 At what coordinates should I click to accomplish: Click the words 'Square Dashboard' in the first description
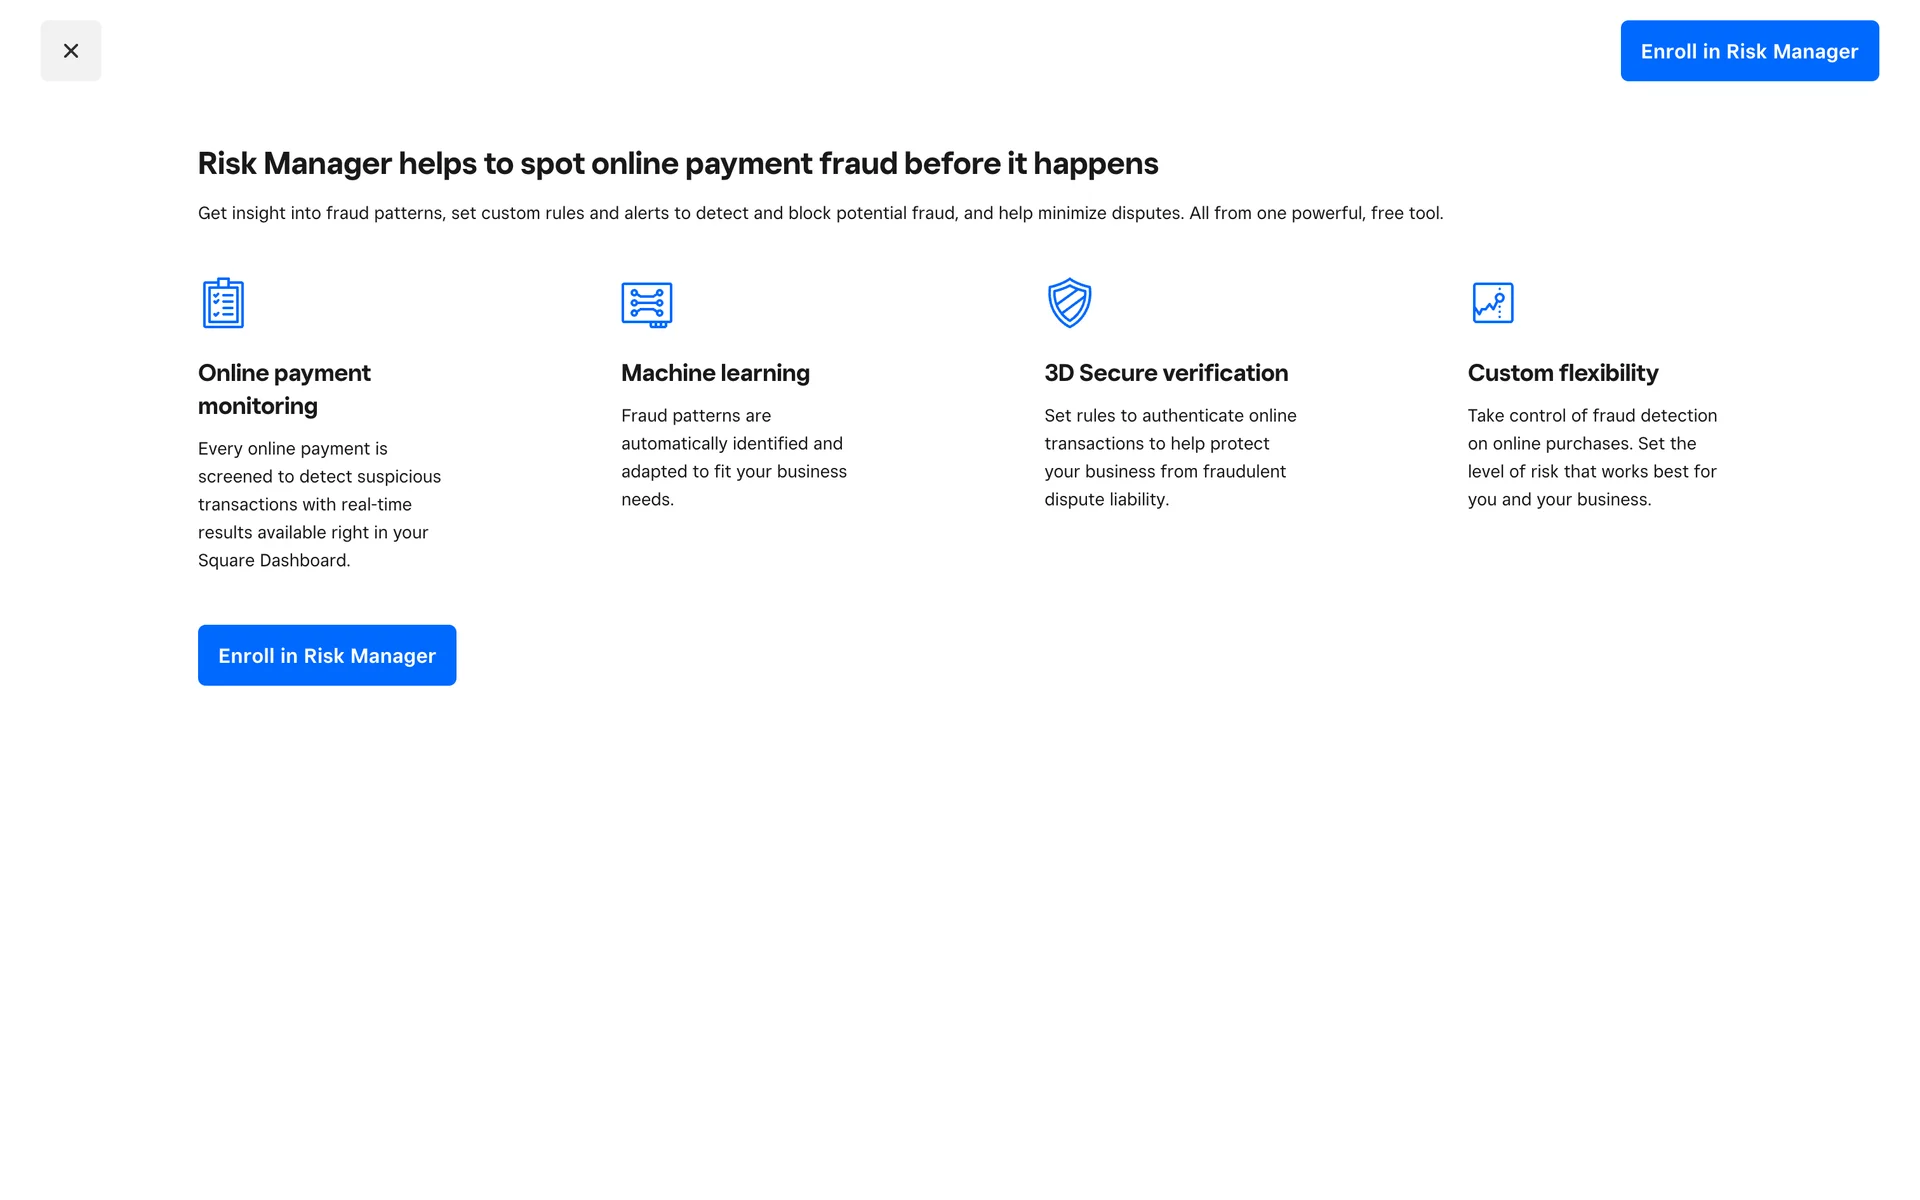(272, 560)
